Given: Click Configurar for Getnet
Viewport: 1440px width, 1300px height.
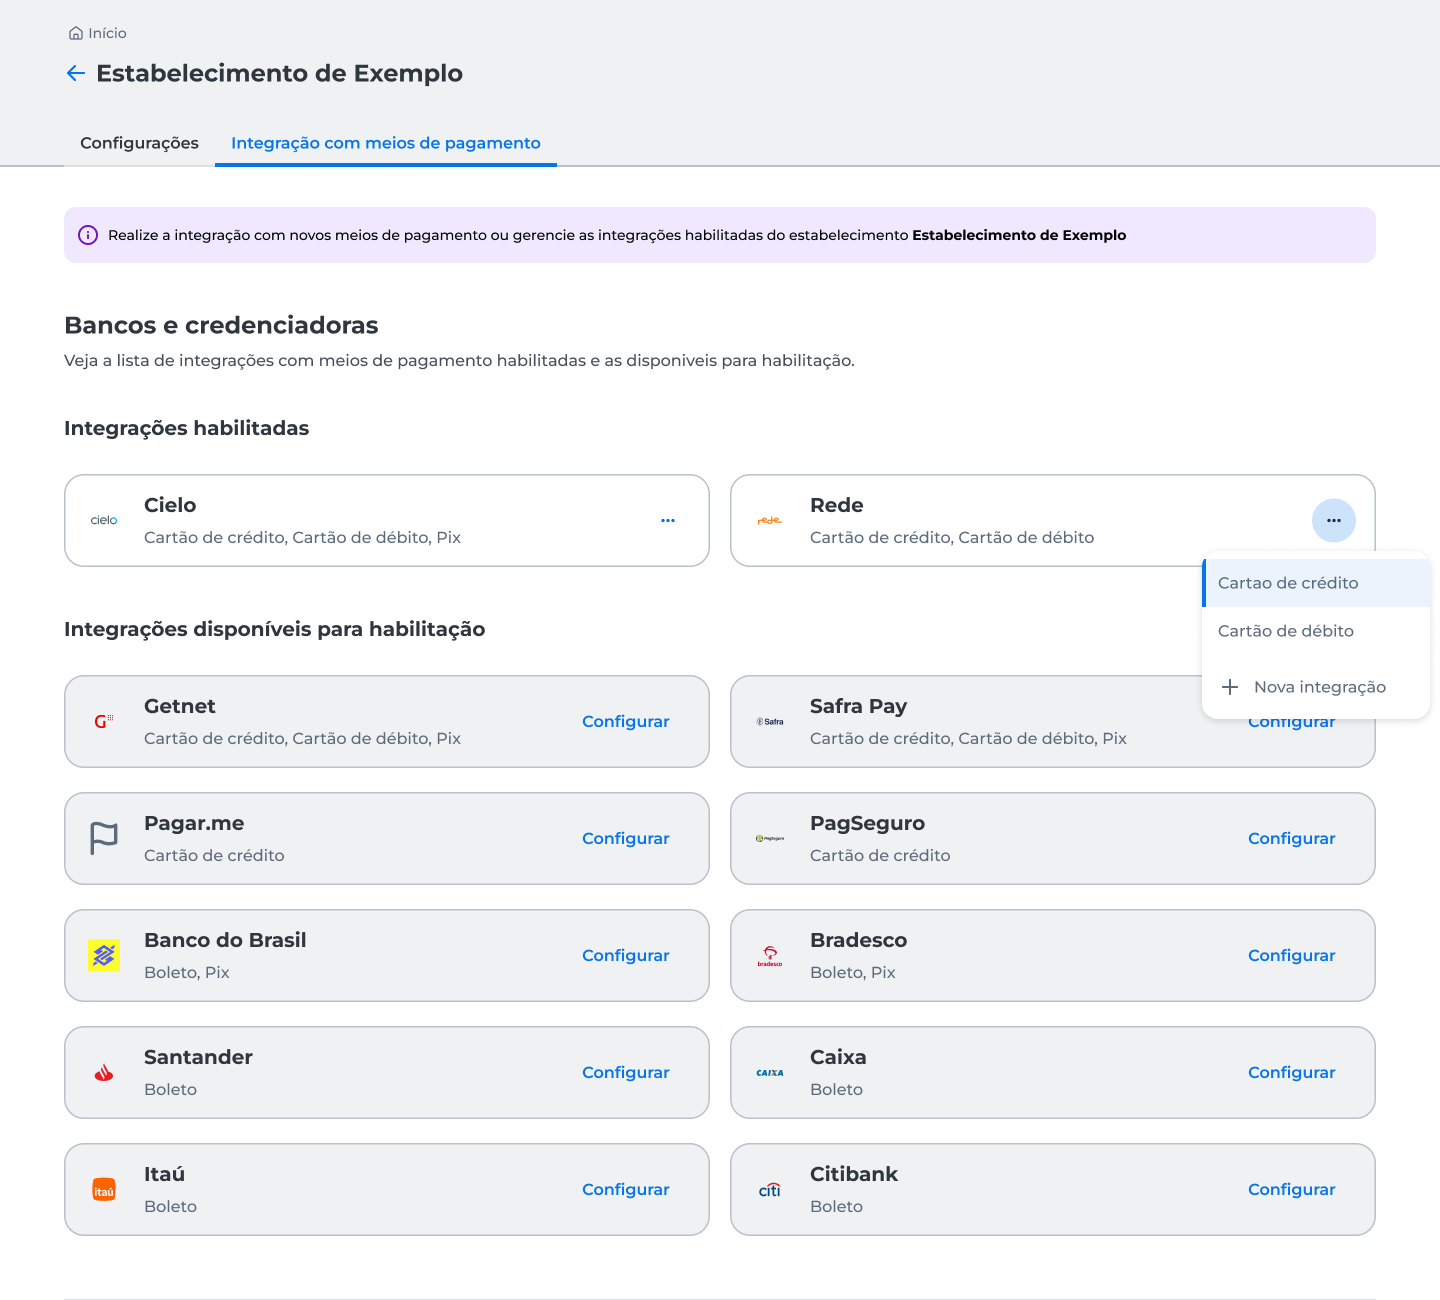Looking at the screenshot, I should click(x=626, y=721).
